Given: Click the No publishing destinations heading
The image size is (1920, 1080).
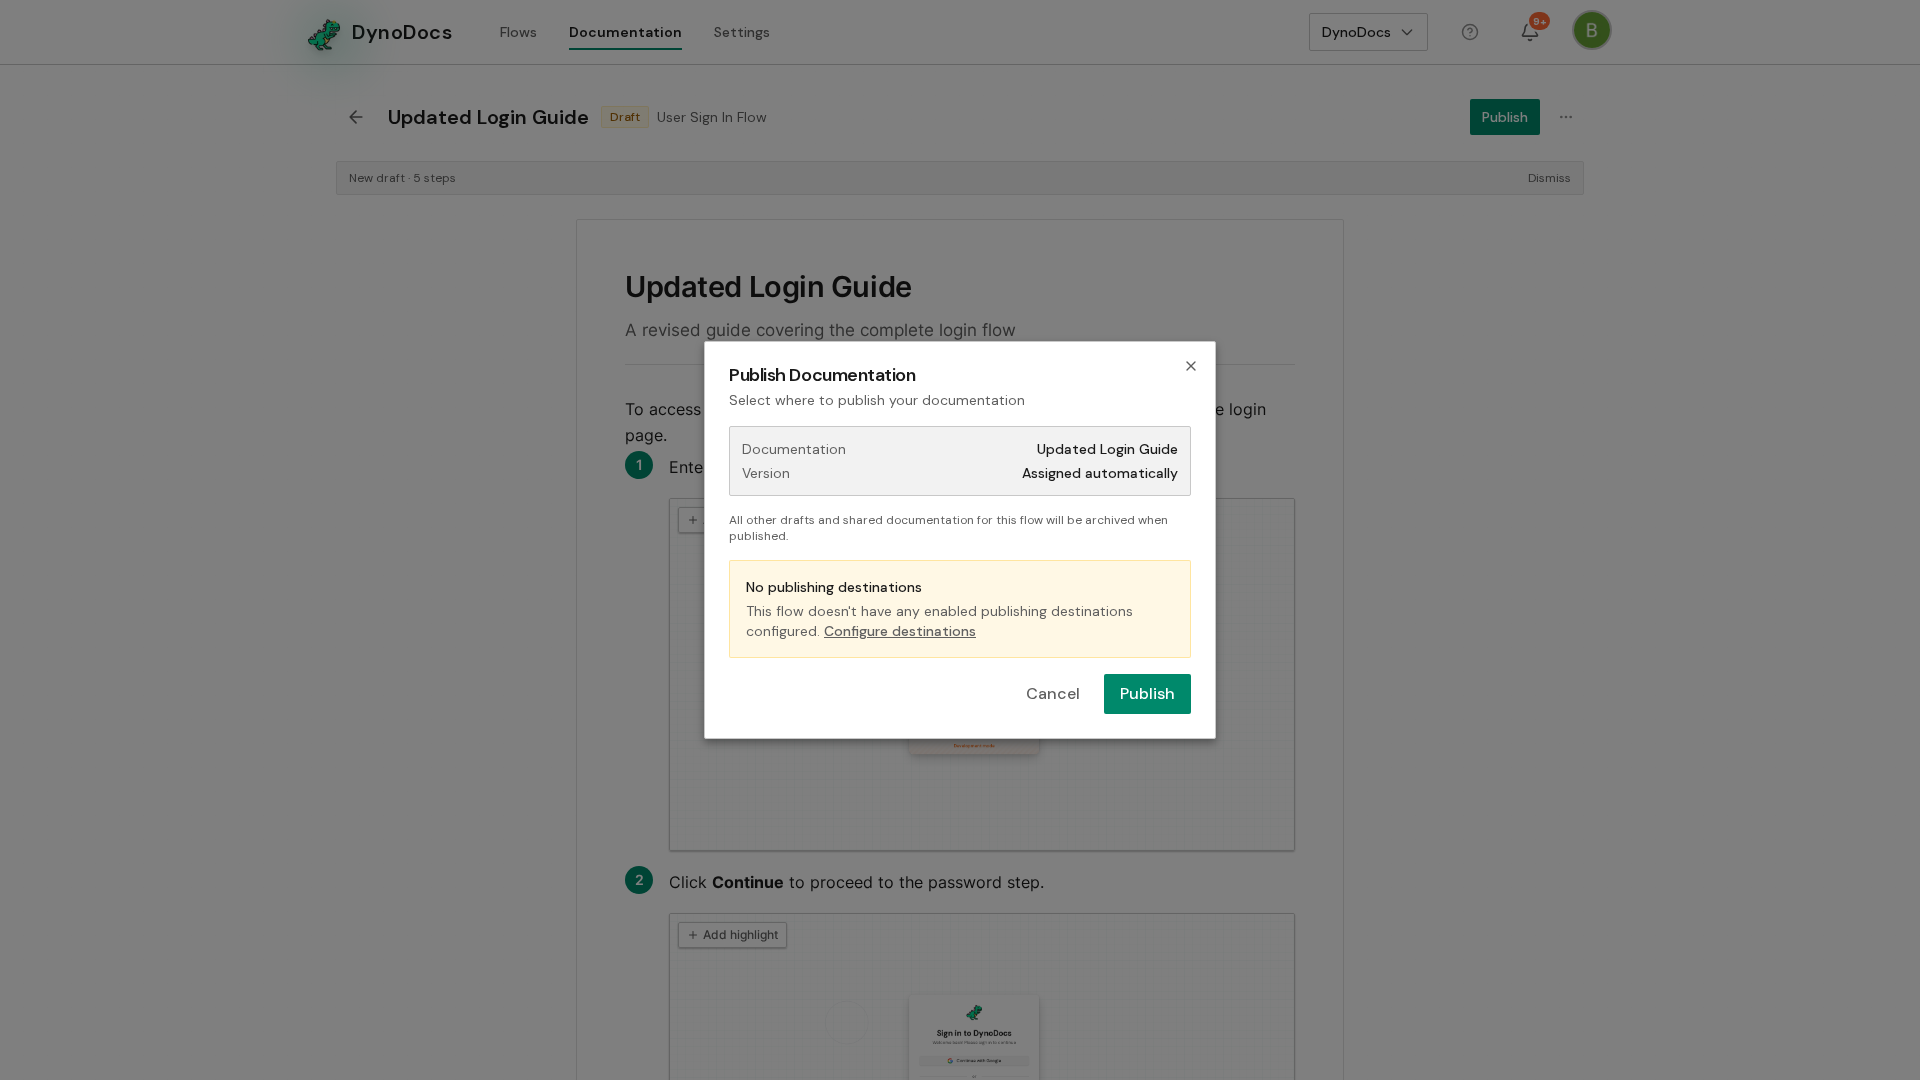Looking at the screenshot, I should [834, 587].
